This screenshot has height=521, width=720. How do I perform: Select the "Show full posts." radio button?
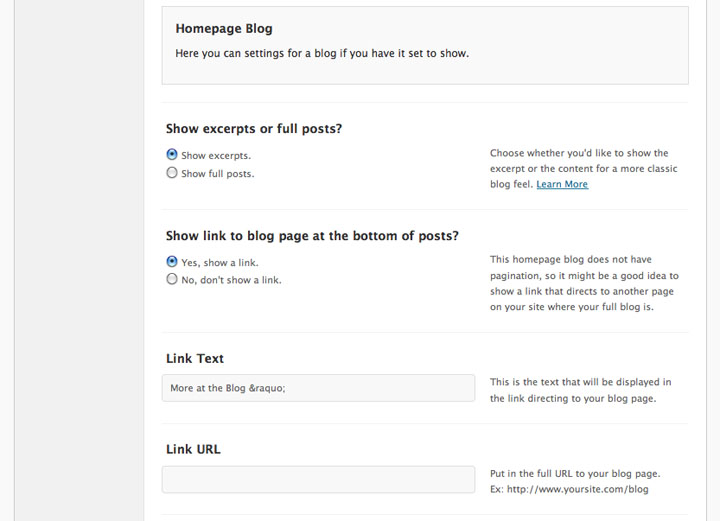tap(172, 173)
